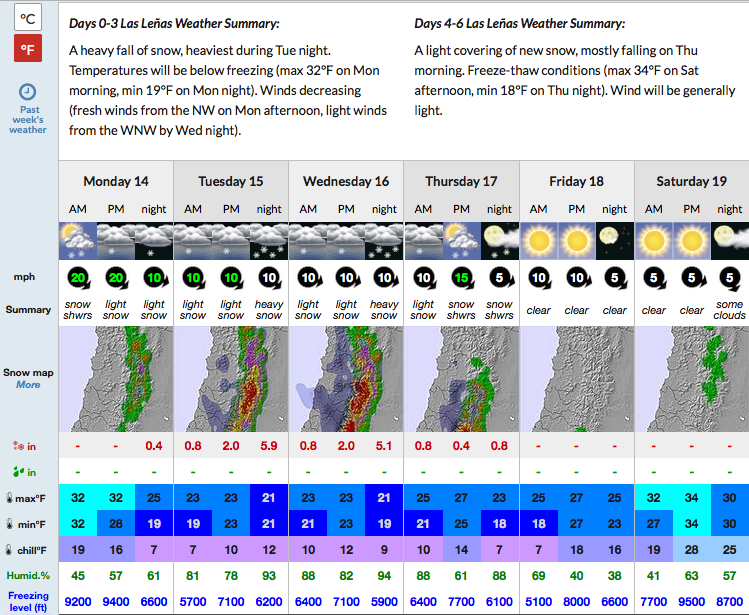Click Wednesday night humidity 94 value

click(384, 575)
